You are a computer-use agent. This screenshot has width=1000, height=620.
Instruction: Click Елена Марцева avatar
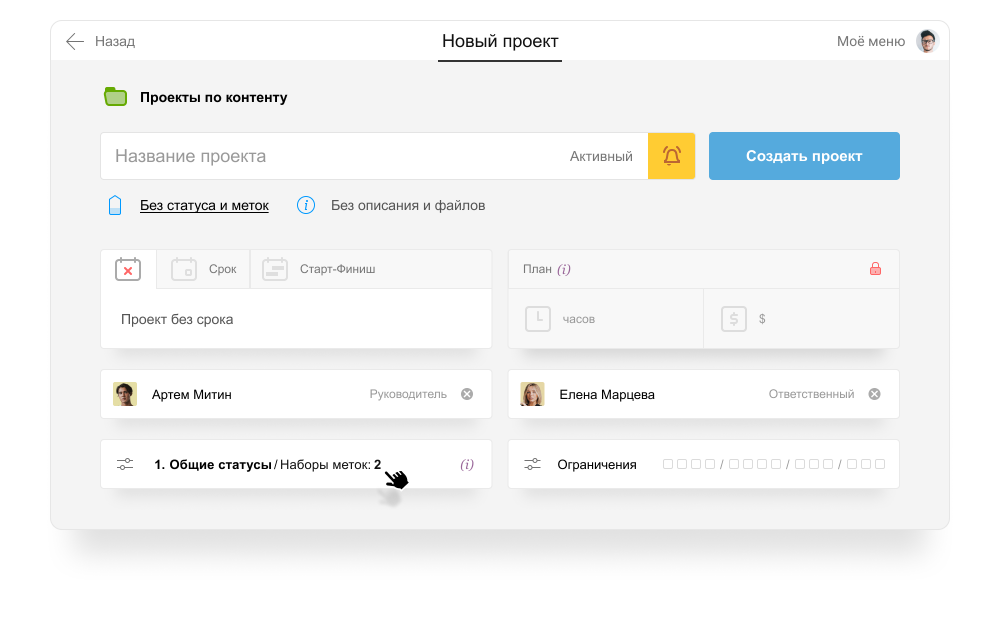click(533, 394)
